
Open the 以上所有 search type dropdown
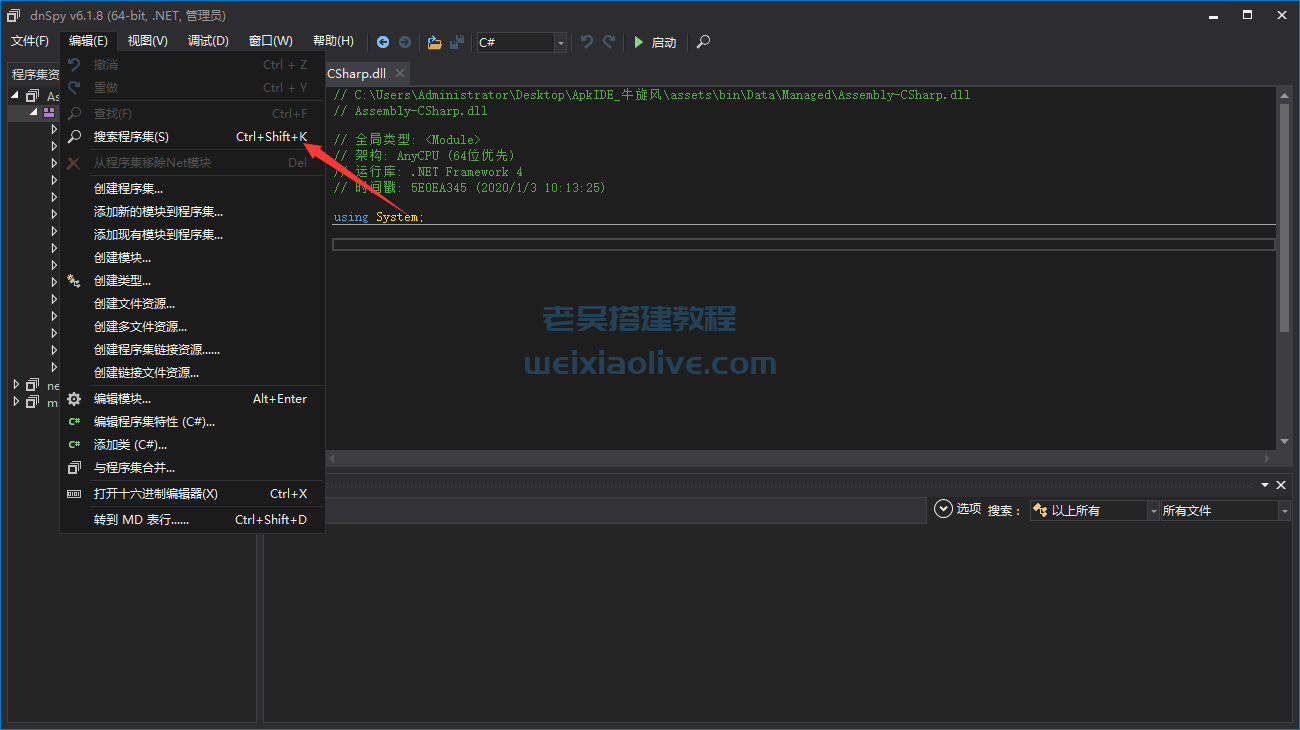point(1152,511)
